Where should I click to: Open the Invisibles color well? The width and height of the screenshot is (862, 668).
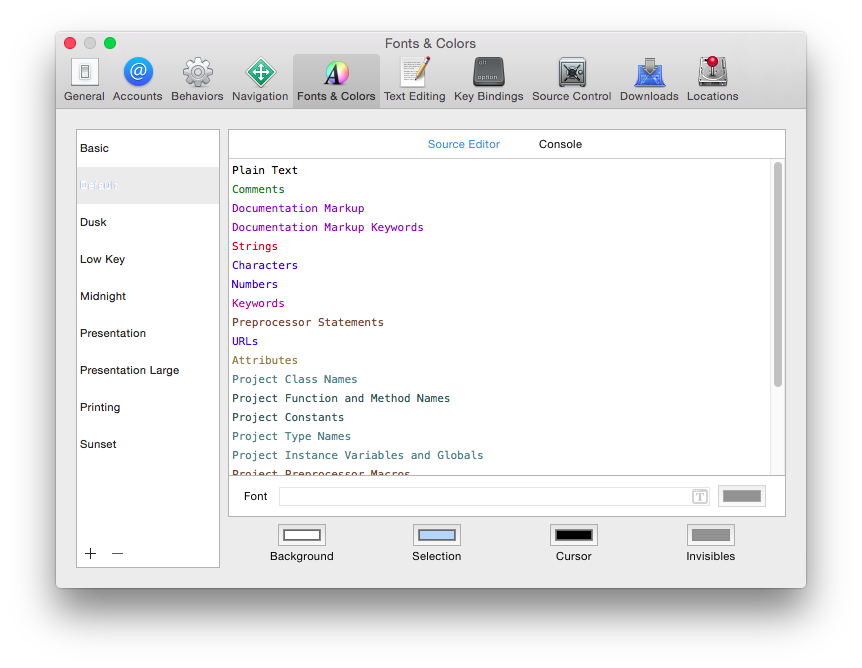point(710,535)
